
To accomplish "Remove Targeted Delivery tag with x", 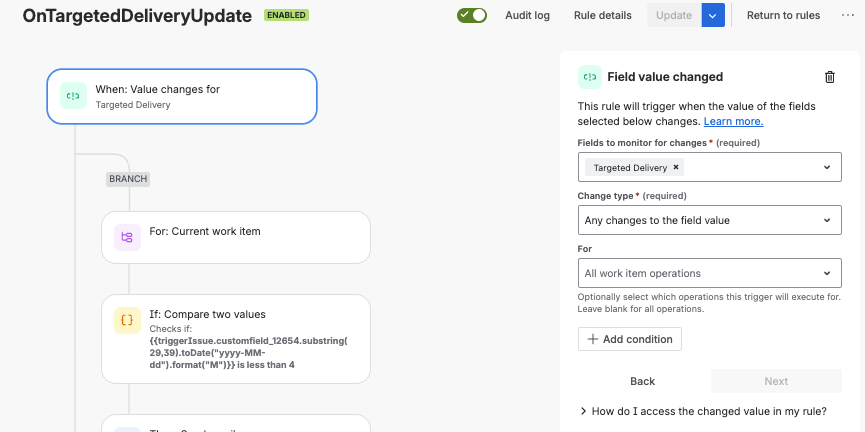I will [x=675, y=167].
